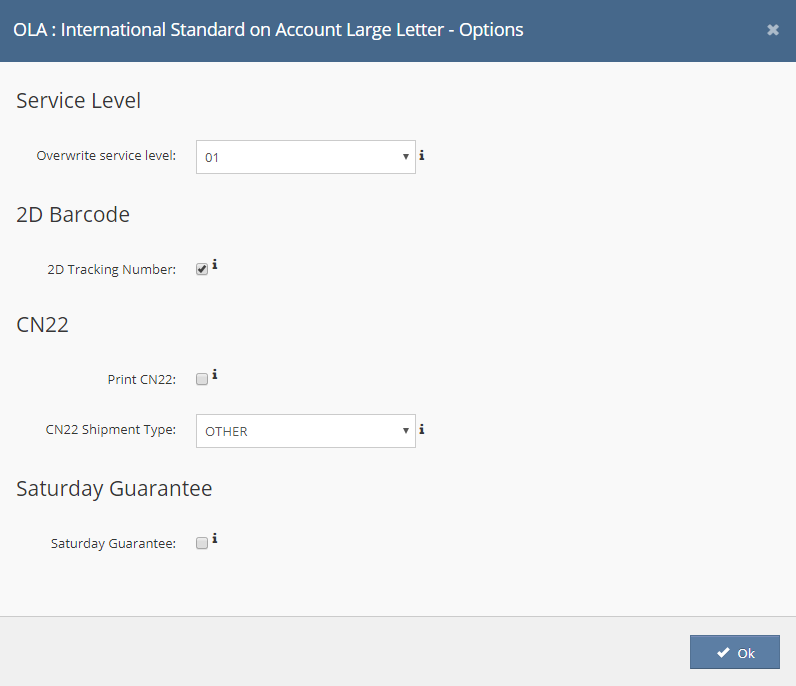Click the '2D Tracking Number:' label
The image size is (796, 686).
111,269
